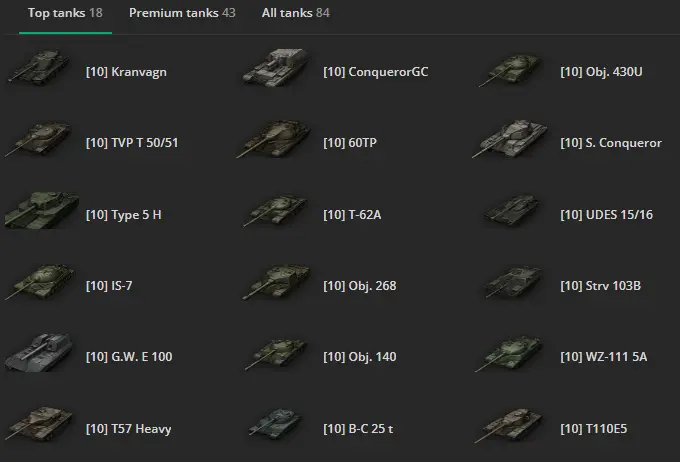Click the ConquerorGC tank icon
The image size is (680, 462).
276,66
